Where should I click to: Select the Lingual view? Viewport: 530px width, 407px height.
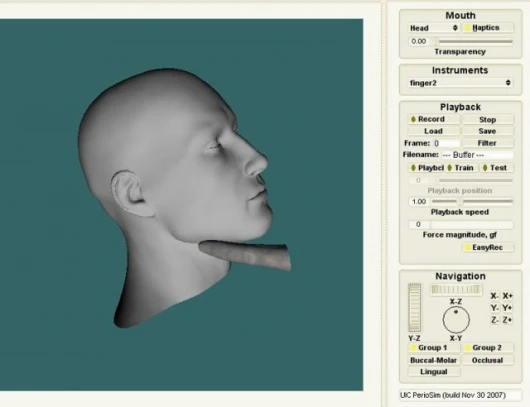tap(434, 372)
